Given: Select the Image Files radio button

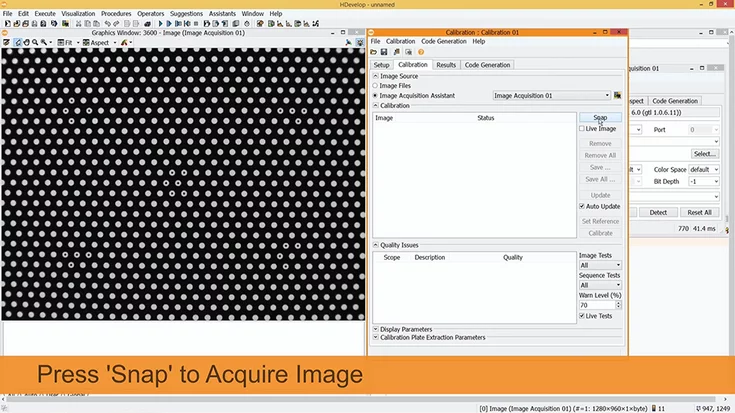Looking at the screenshot, I should [x=375, y=86].
